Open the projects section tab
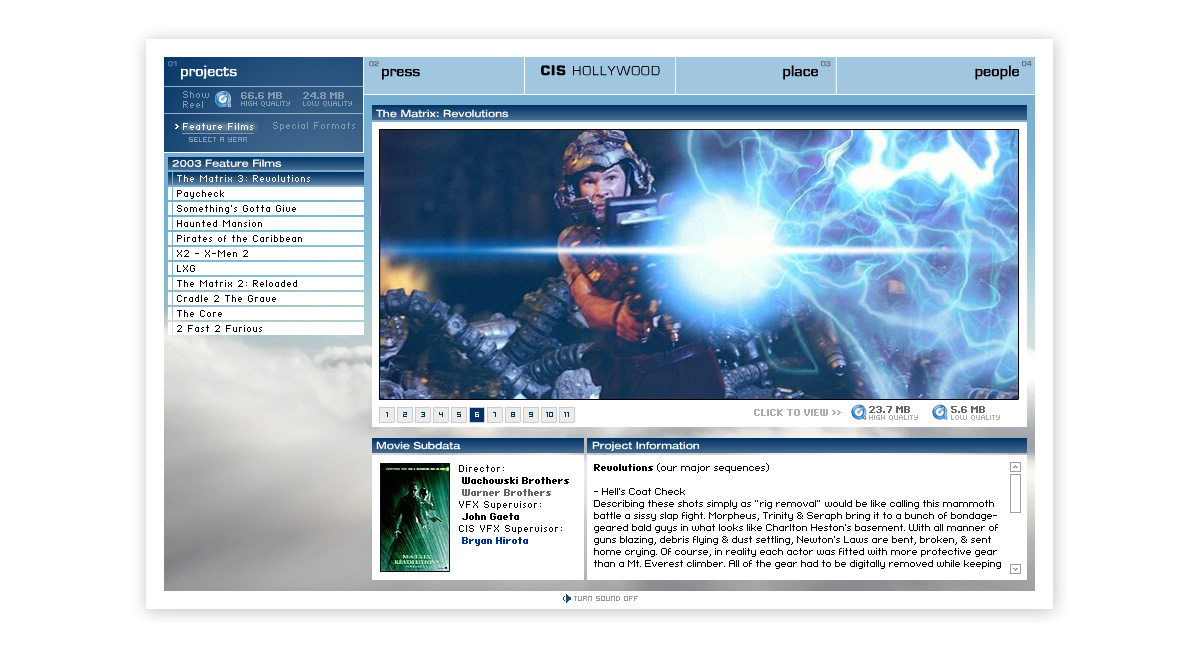 tap(263, 72)
